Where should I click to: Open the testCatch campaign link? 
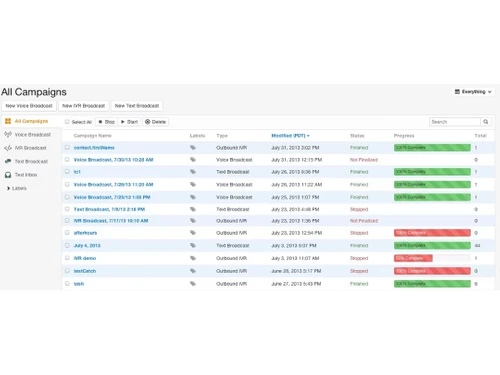(85, 271)
